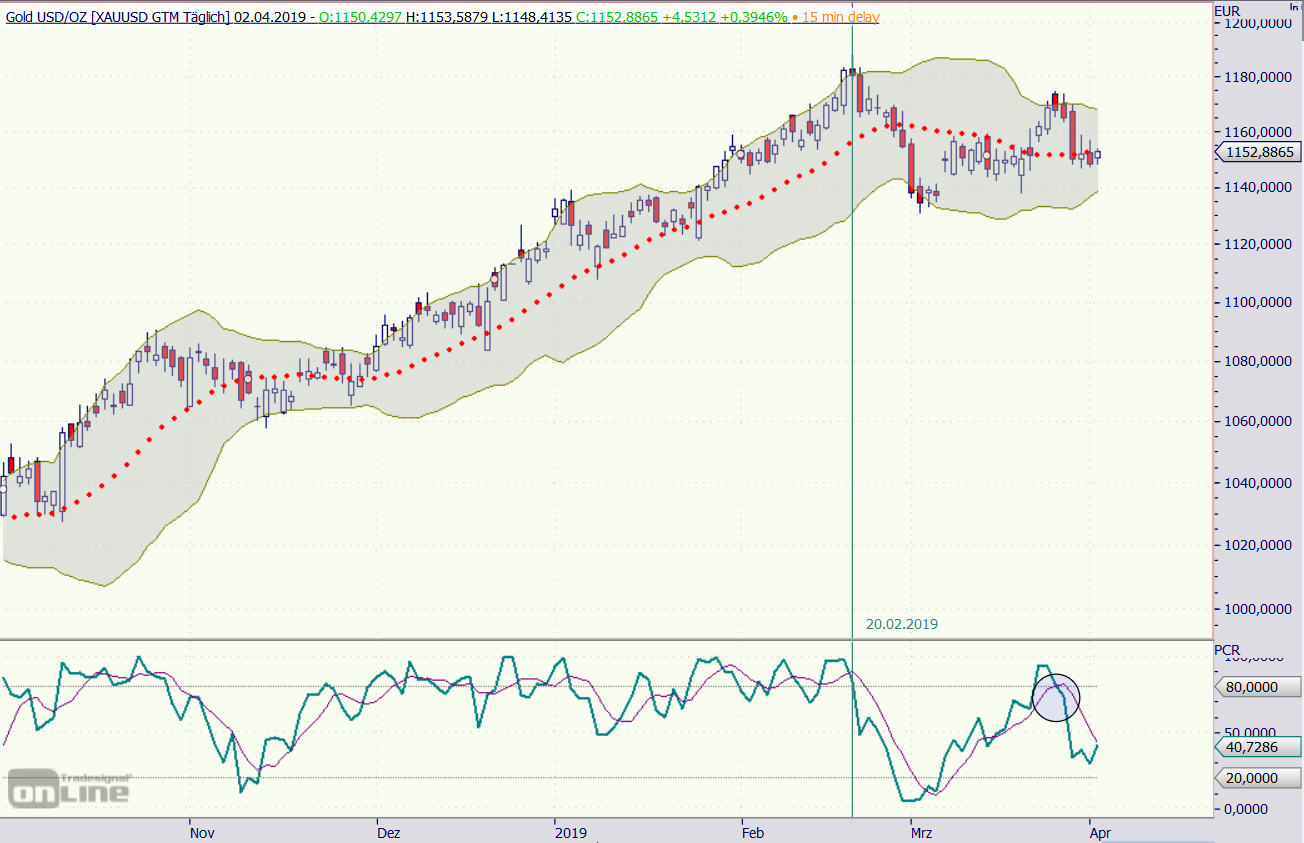Viewport: 1304px width, 843px height.
Task: Select the 20,0000 level tag
Action: tap(1258, 778)
